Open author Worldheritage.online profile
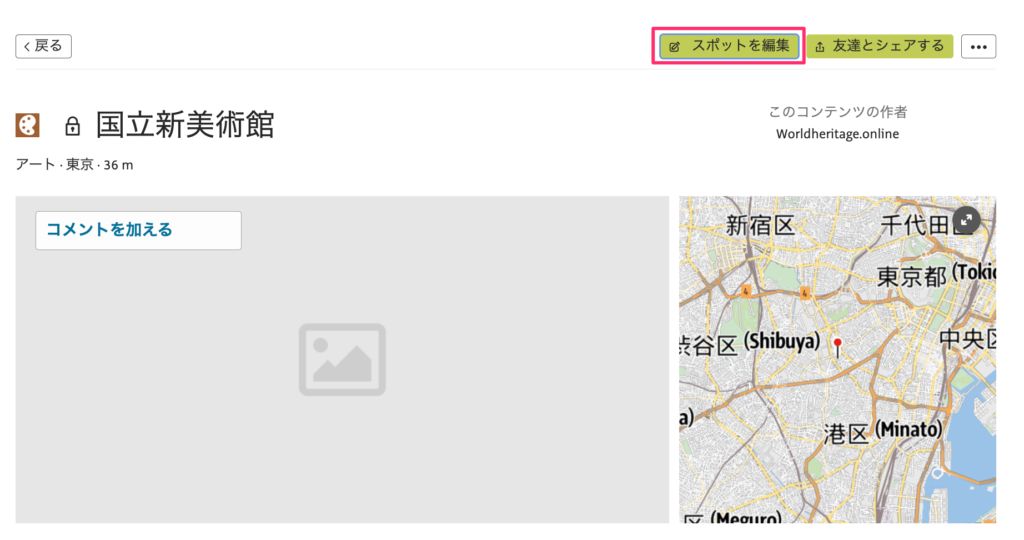Screen dimensions: 1024x540 pyautogui.click(x=837, y=134)
